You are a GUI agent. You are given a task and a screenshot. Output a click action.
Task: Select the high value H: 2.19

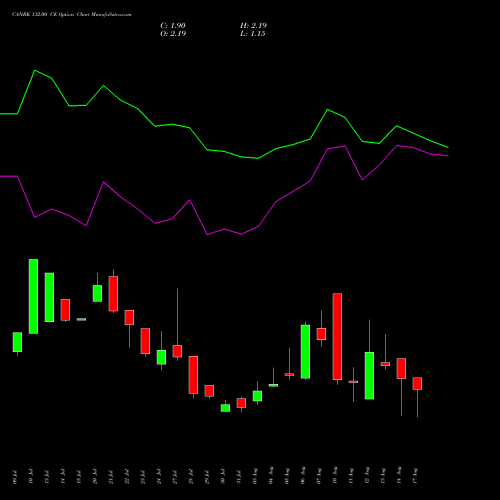(x=253, y=26)
